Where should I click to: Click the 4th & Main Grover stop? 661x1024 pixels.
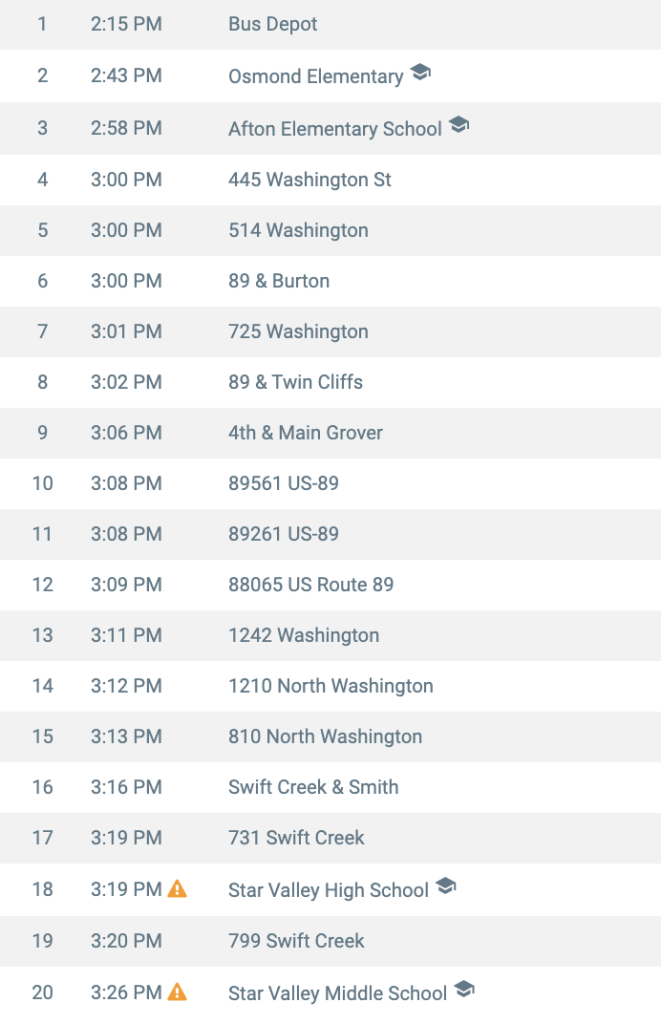[x=305, y=433]
